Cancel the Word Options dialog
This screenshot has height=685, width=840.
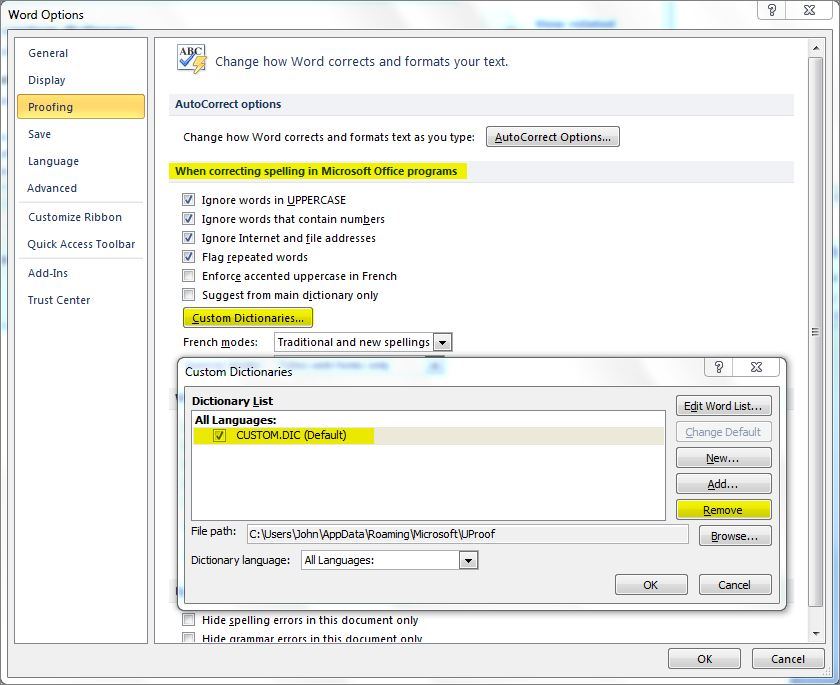point(788,659)
